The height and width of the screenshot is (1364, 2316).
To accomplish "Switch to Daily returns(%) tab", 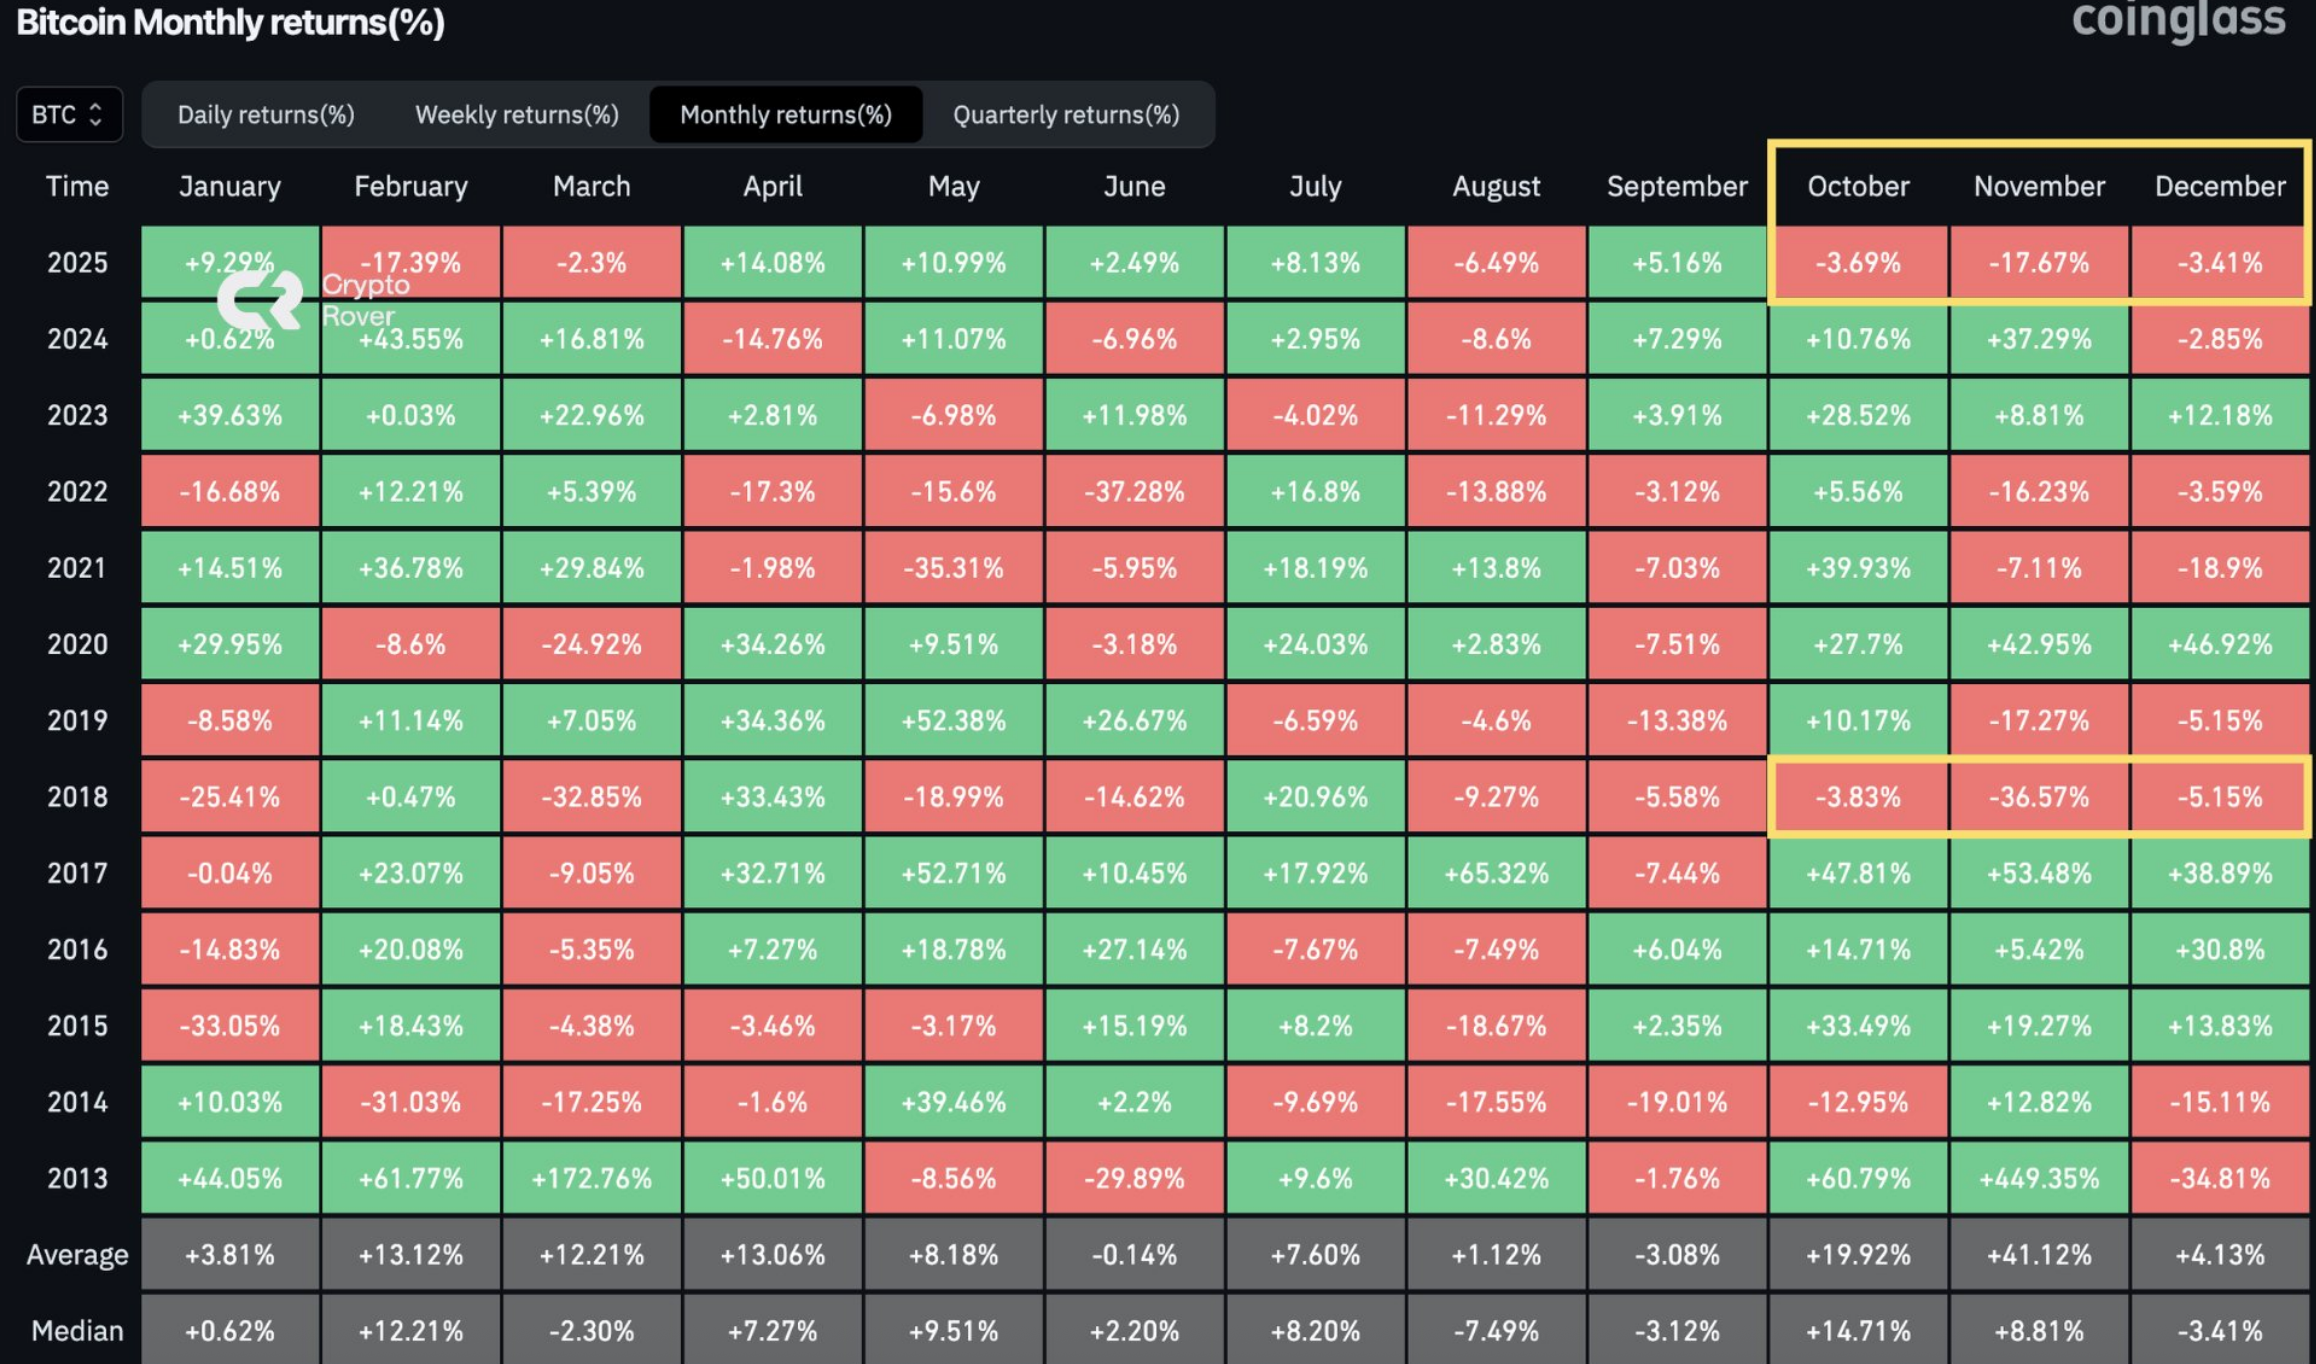I will point(266,115).
